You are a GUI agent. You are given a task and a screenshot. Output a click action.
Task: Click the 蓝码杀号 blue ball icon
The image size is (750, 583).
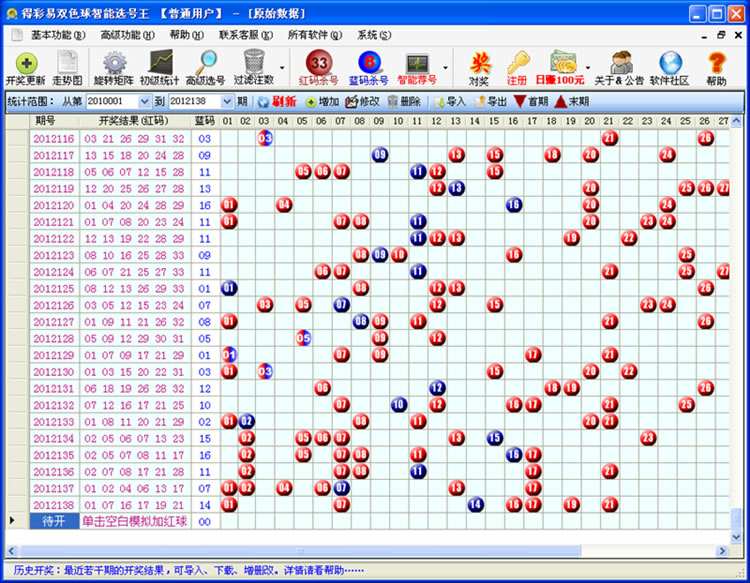coord(368,68)
